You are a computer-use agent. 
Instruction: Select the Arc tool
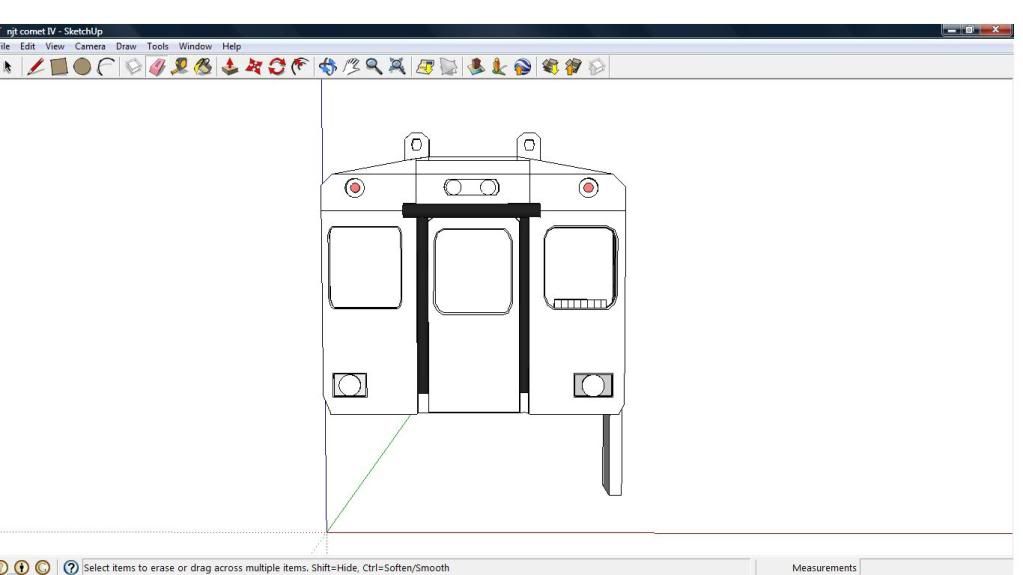point(106,67)
